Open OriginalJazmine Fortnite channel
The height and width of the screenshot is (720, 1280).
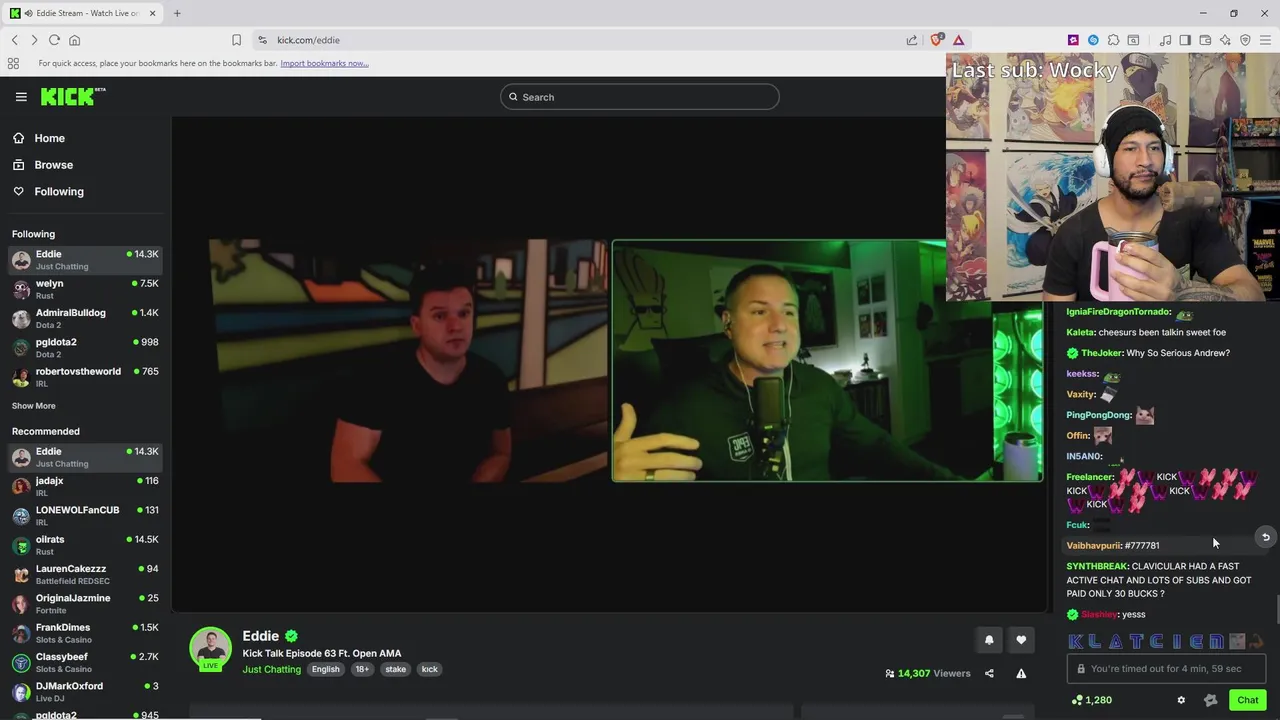pos(85,603)
